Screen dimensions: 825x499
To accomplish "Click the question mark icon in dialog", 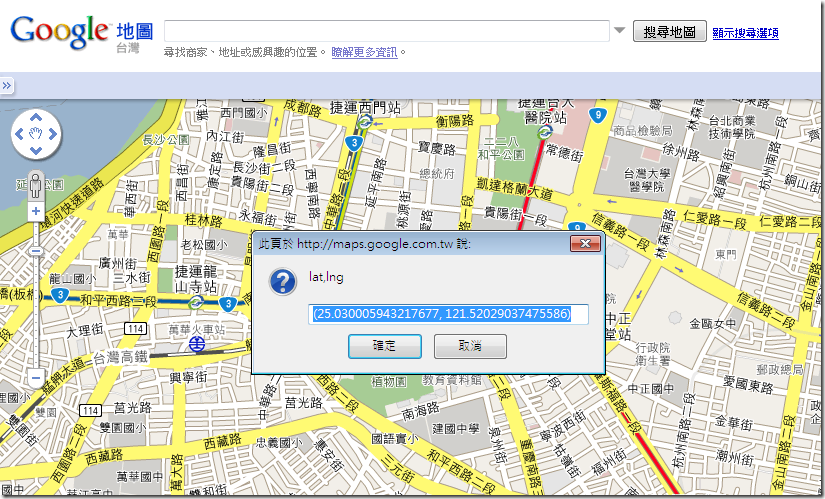I will (283, 282).
